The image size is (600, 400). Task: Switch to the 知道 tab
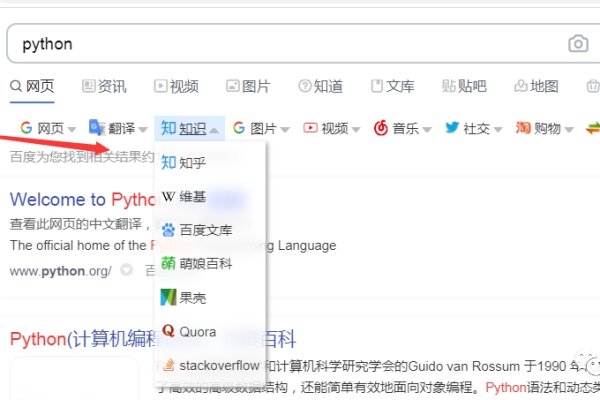[x=321, y=86]
